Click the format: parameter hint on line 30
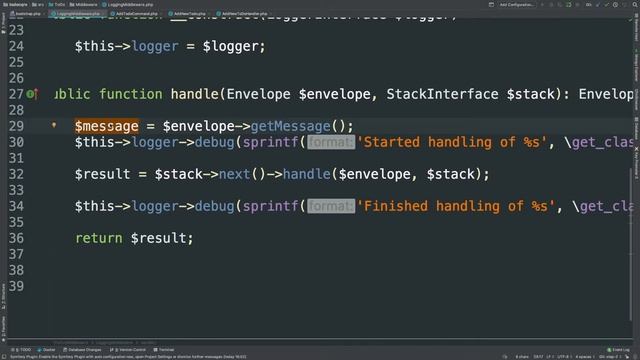The image size is (640, 360). (x=331, y=142)
